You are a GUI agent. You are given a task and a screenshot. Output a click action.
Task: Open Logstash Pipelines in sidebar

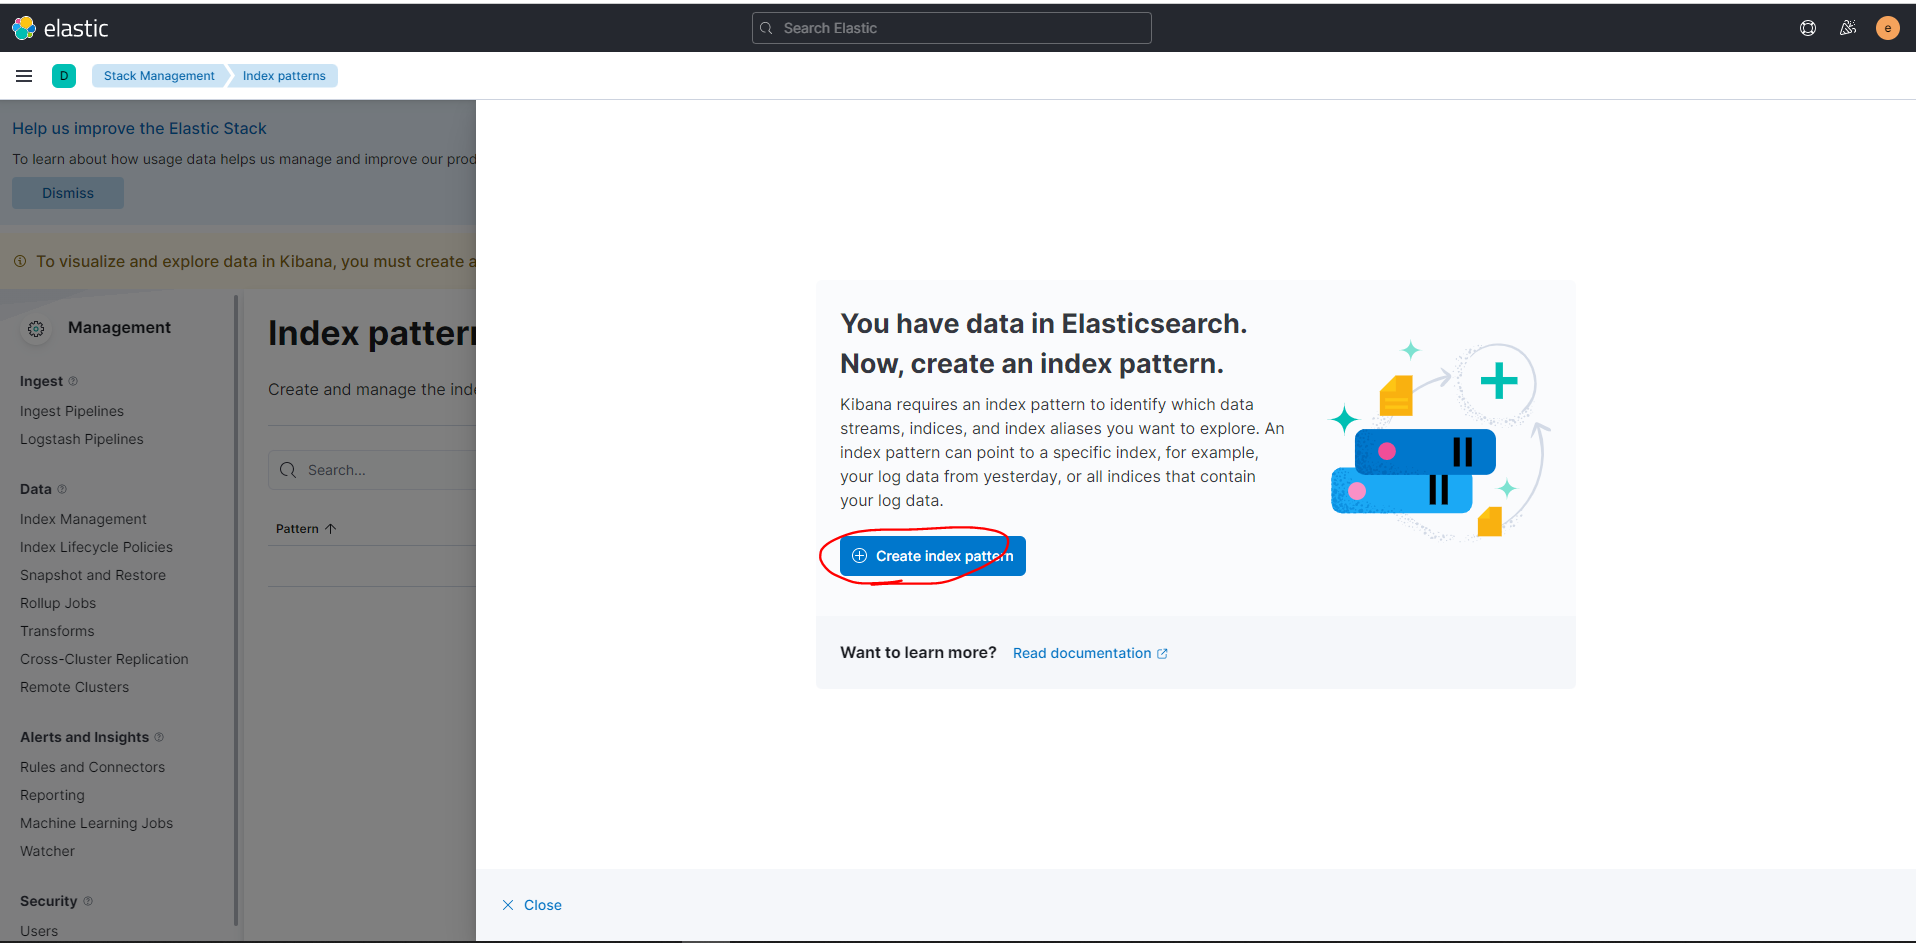point(82,439)
